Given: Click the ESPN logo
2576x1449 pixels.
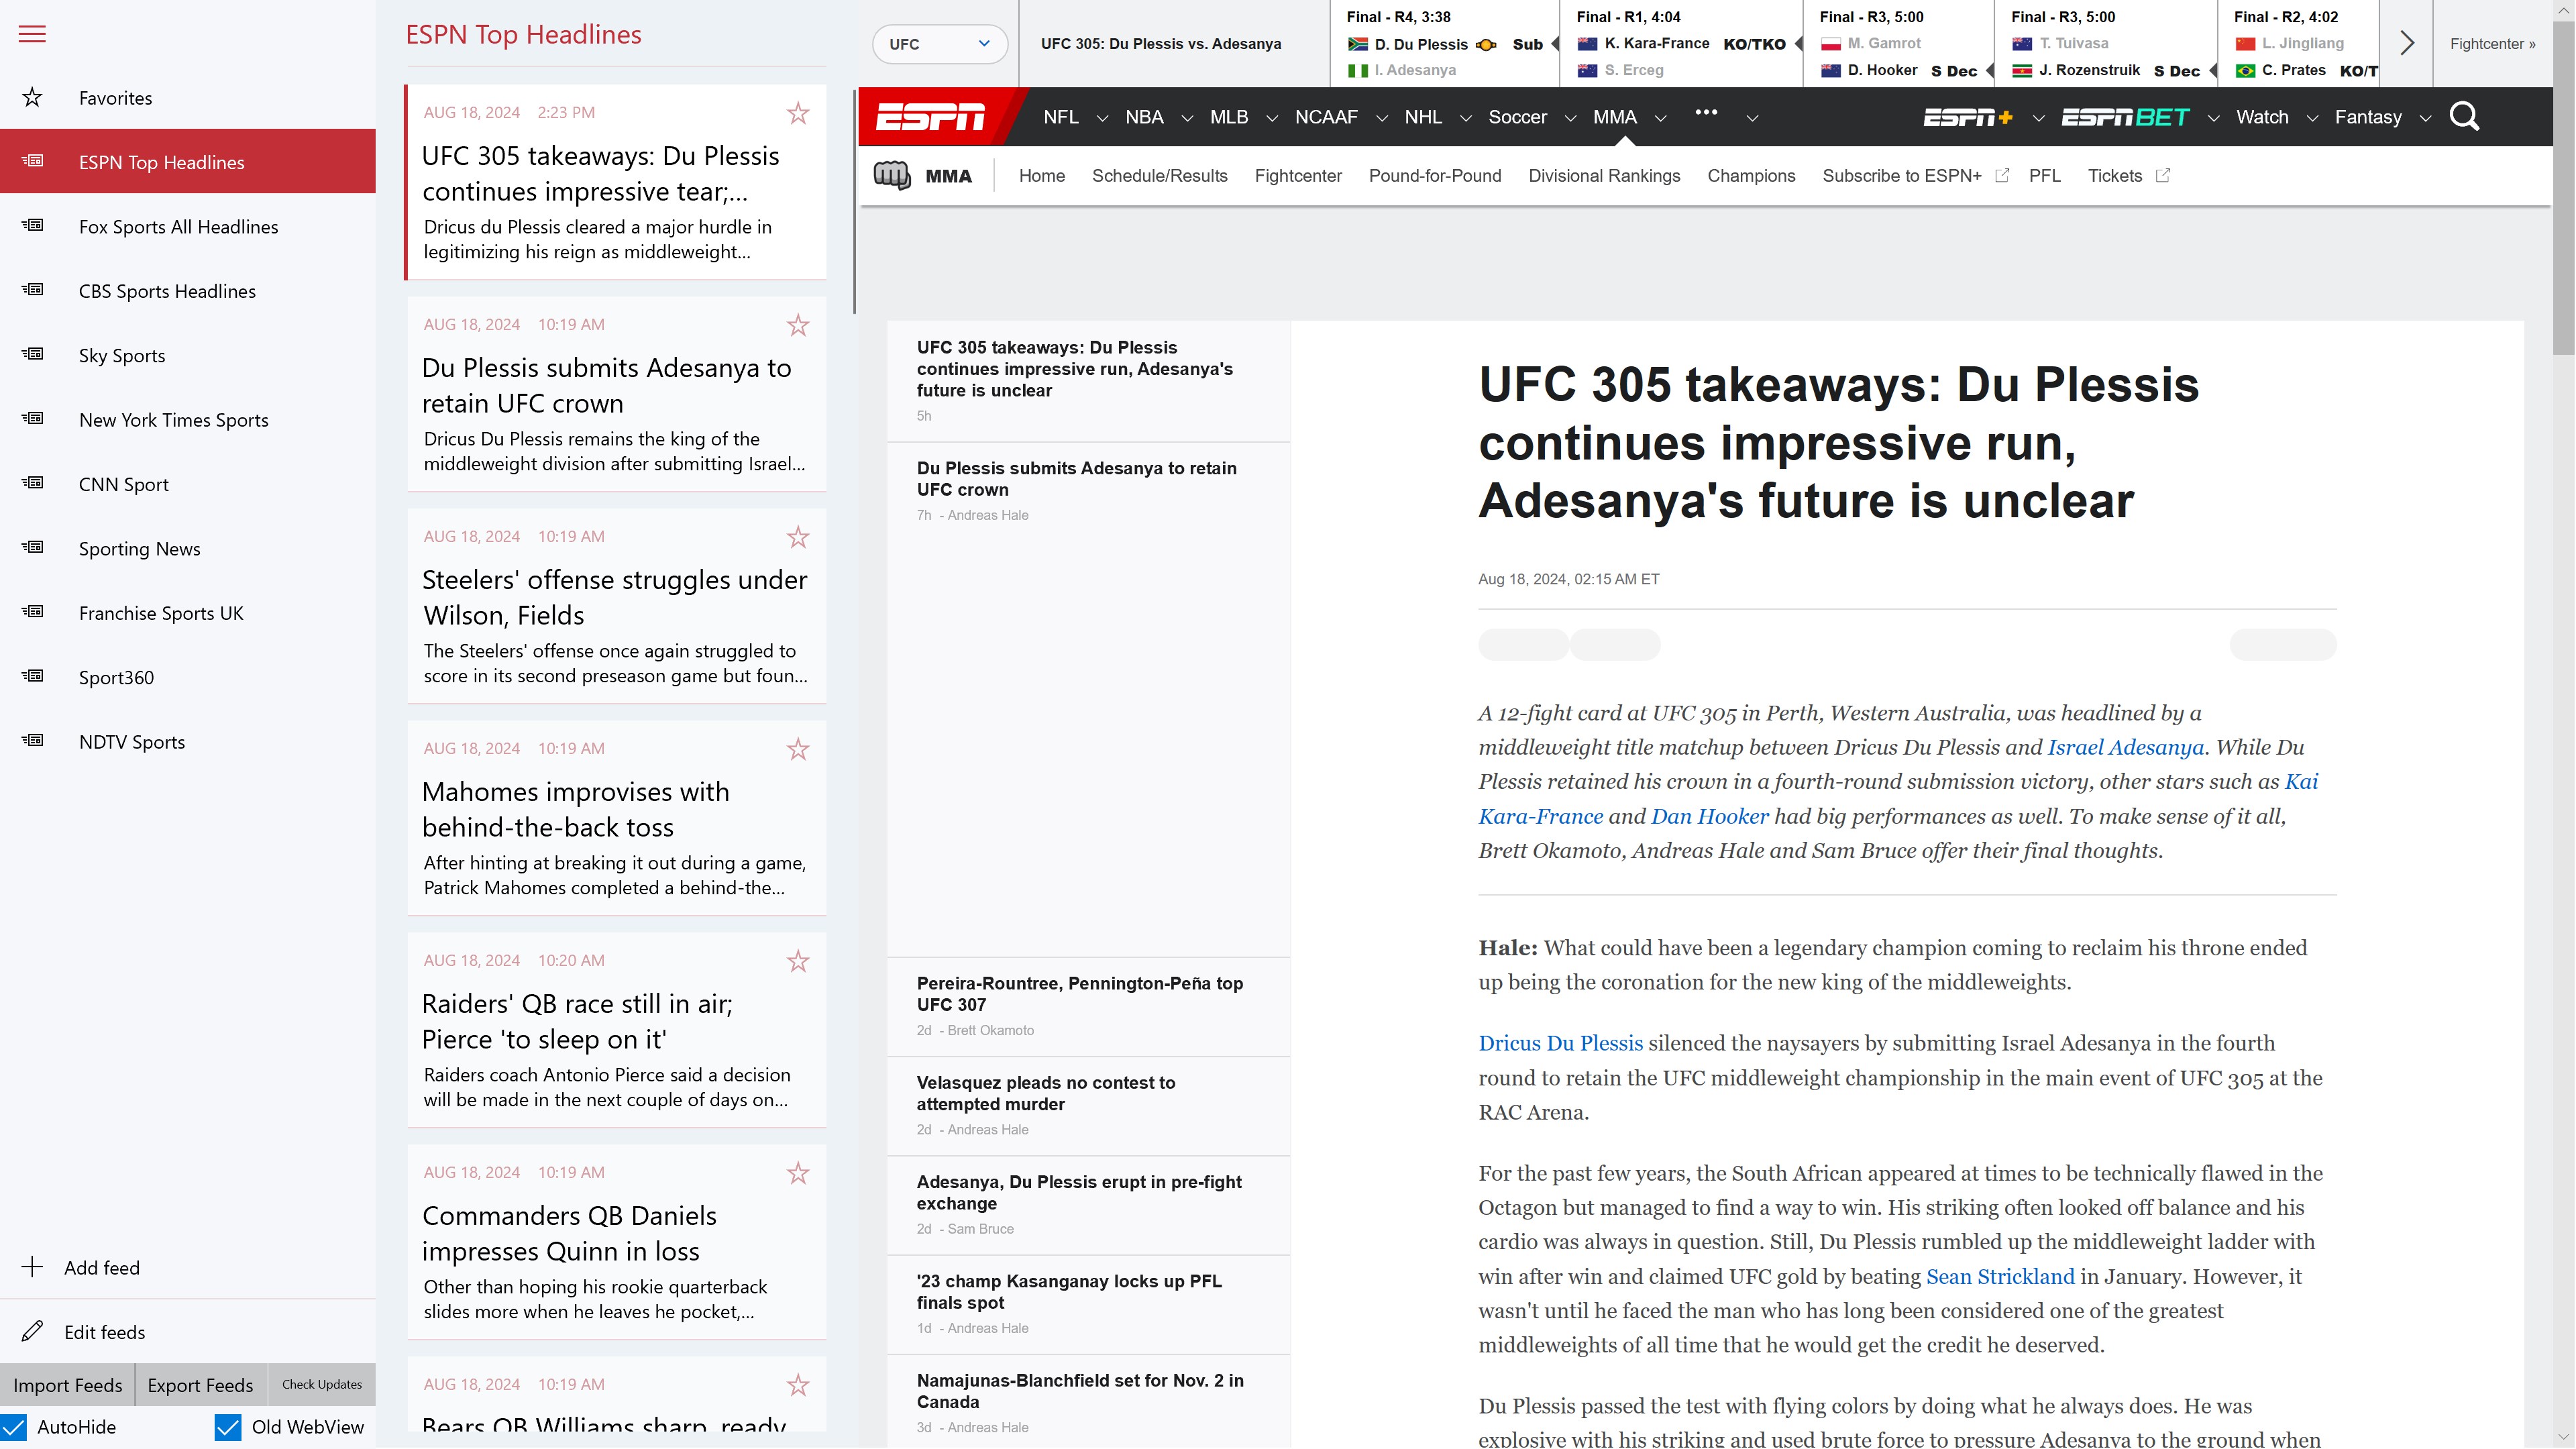Looking at the screenshot, I should (930, 117).
